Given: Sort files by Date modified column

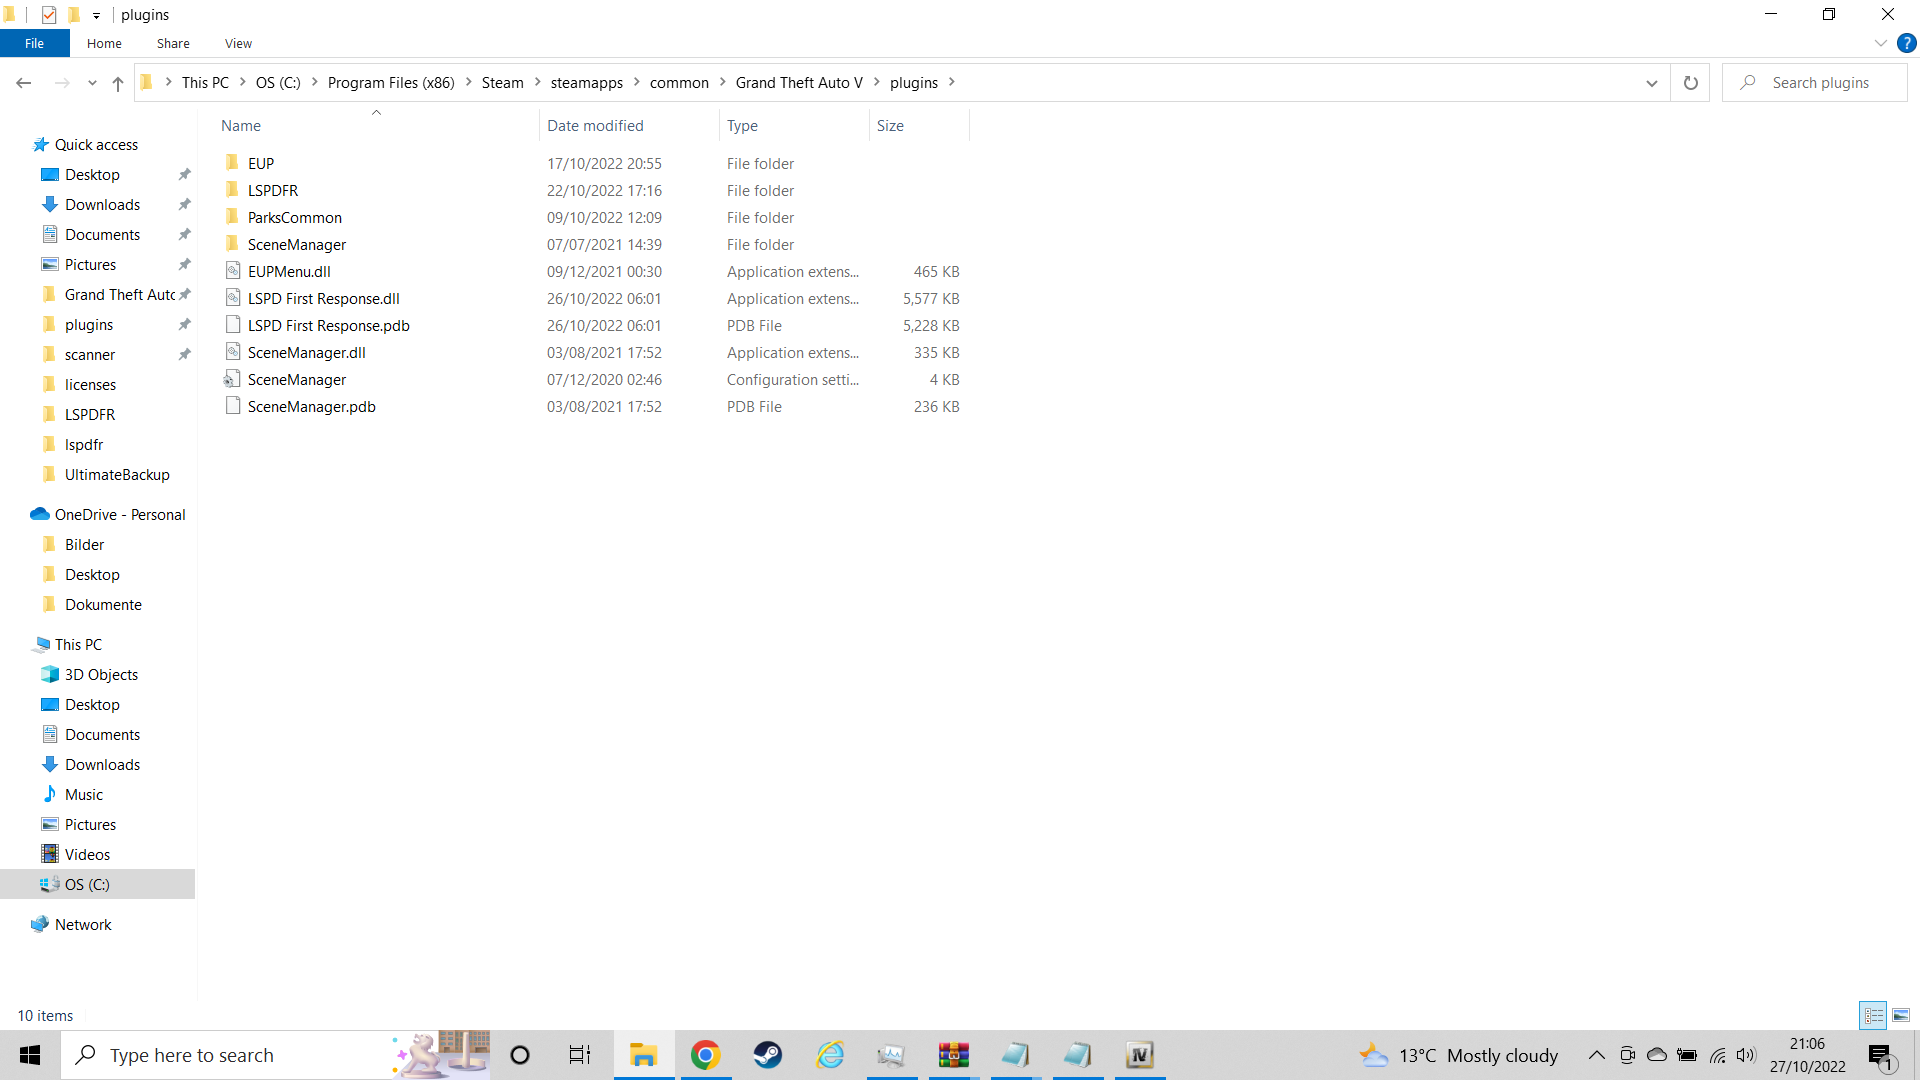Looking at the screenshot, I should (x=595, y=126).
